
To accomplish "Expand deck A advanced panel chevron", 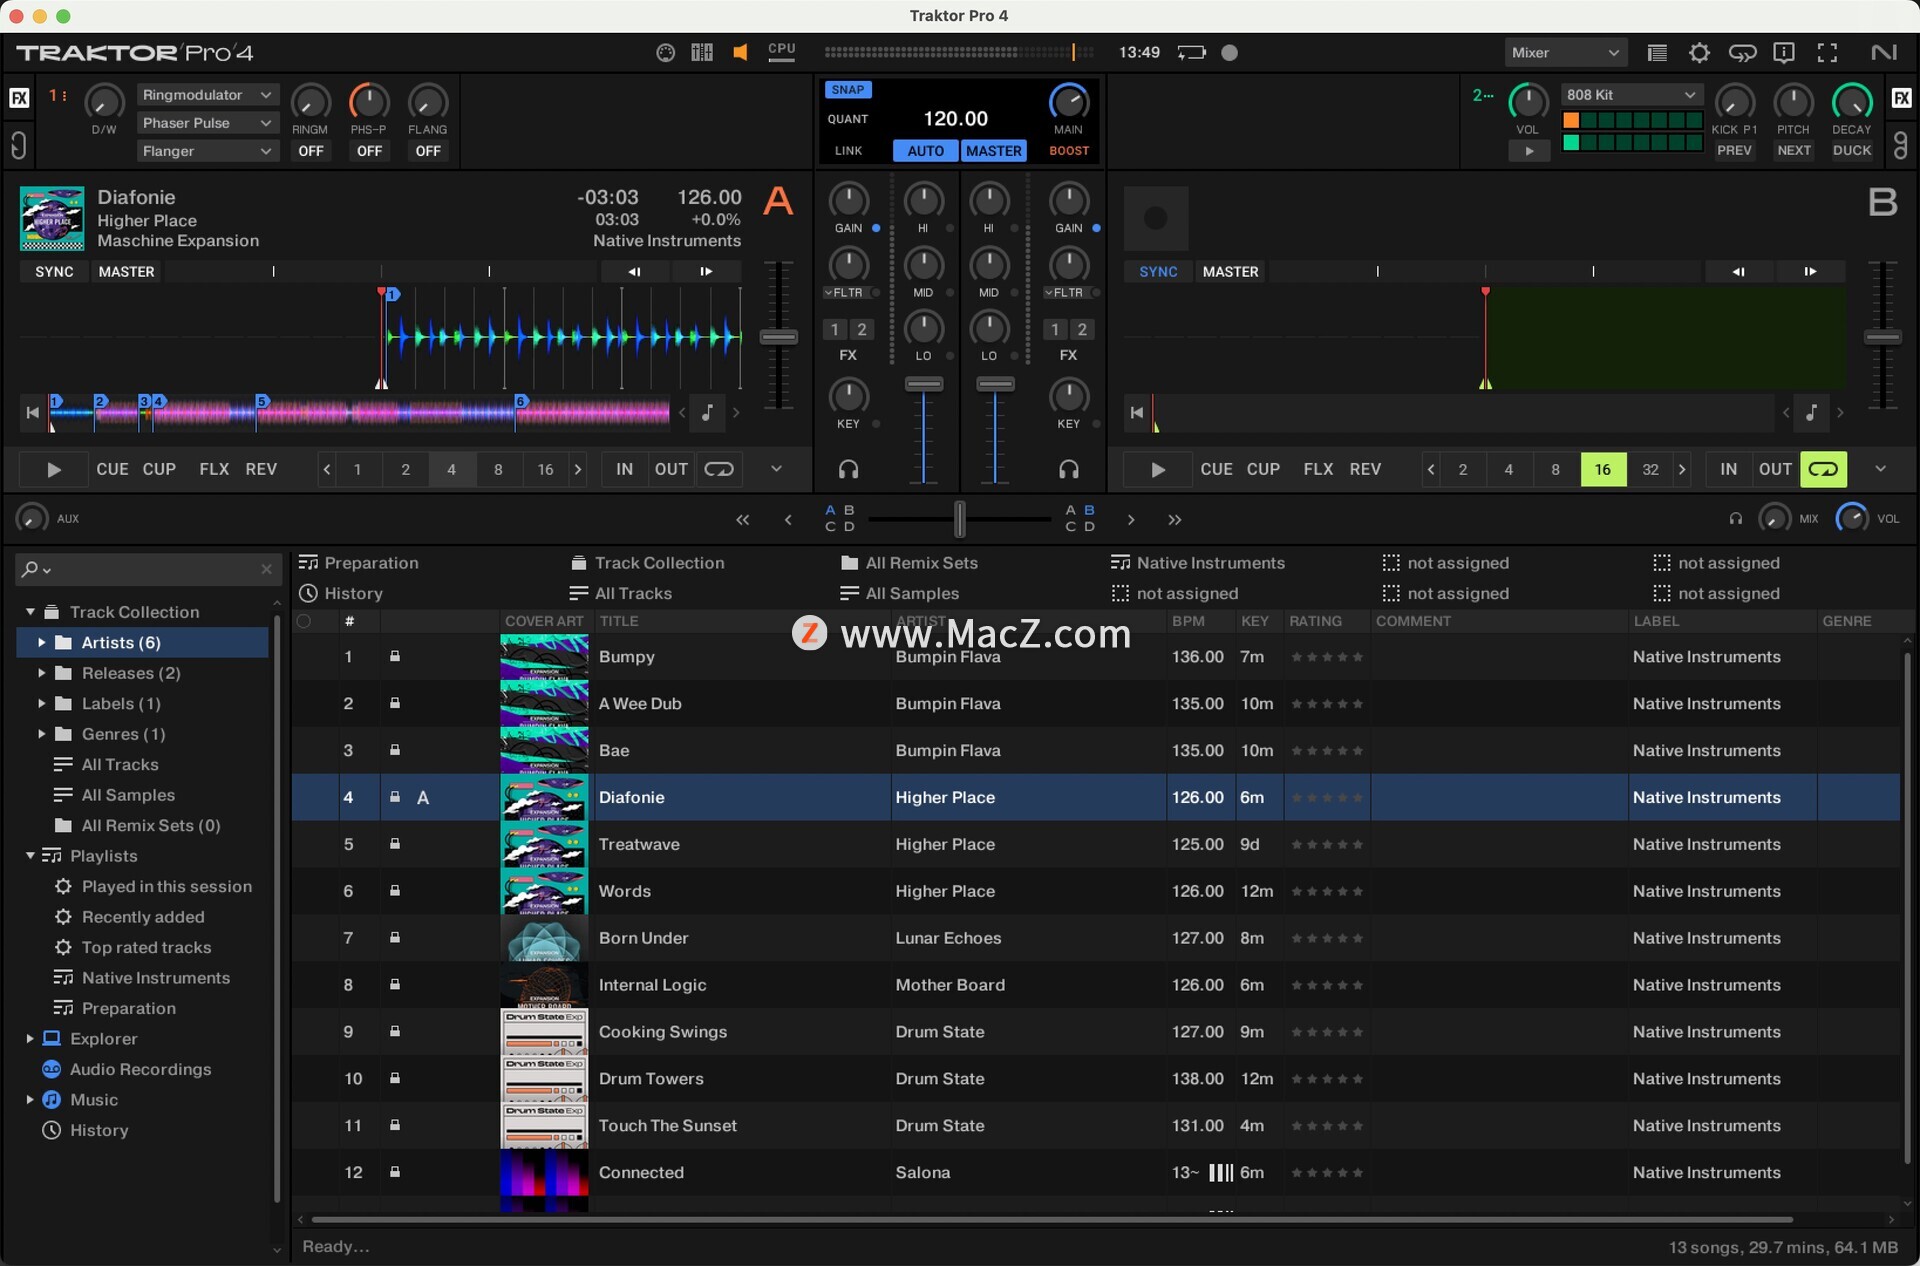I will pos(776,469).
